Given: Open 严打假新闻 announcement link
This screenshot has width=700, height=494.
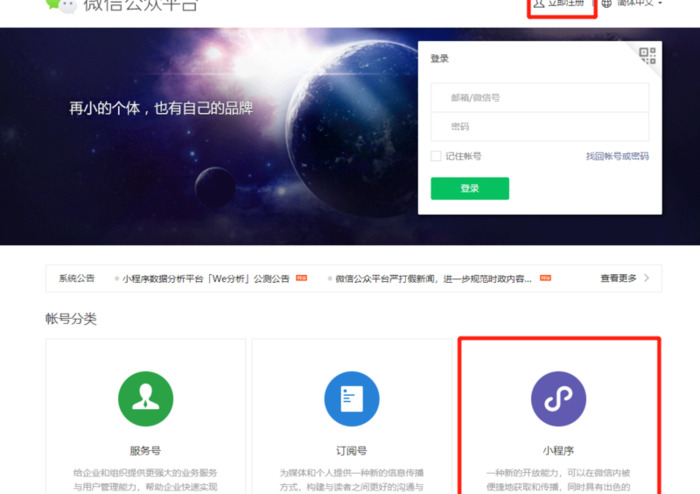Looking at the screenshot, I should click(x=433, y=278).
